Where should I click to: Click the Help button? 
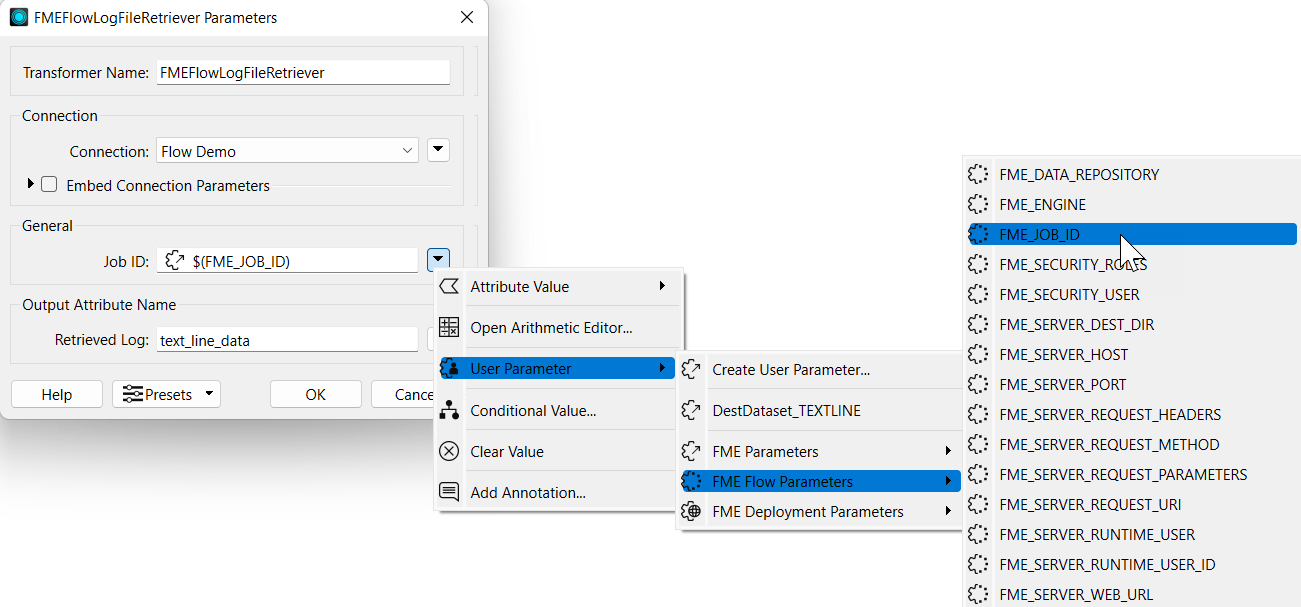(x=57, y=394)
